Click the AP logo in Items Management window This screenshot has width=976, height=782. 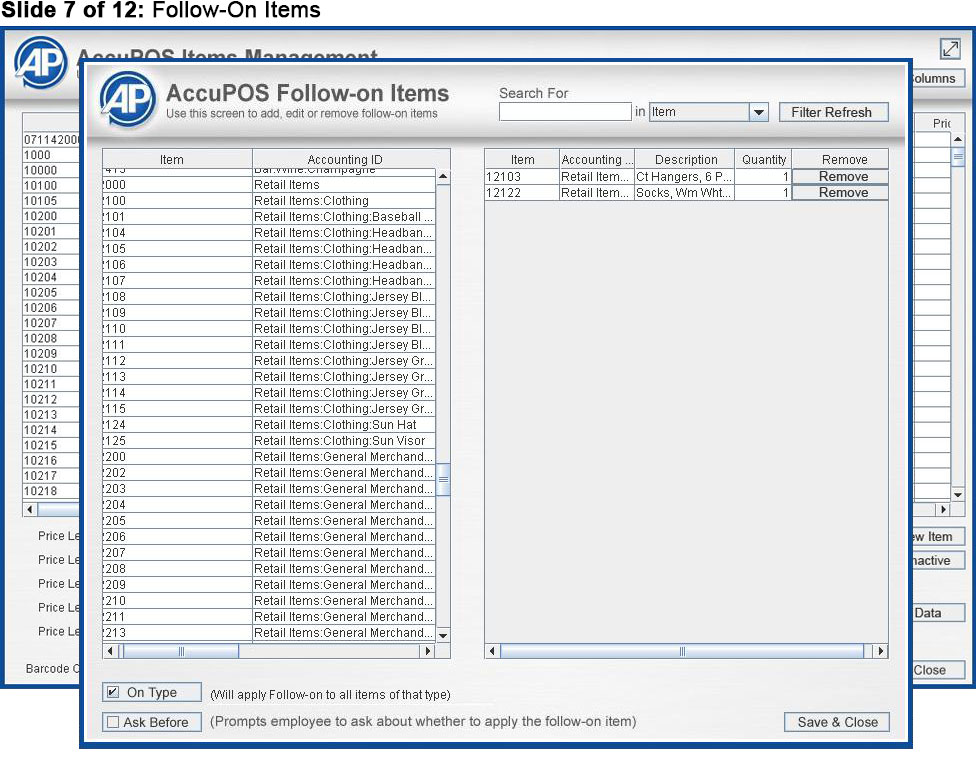click(41, 62)
